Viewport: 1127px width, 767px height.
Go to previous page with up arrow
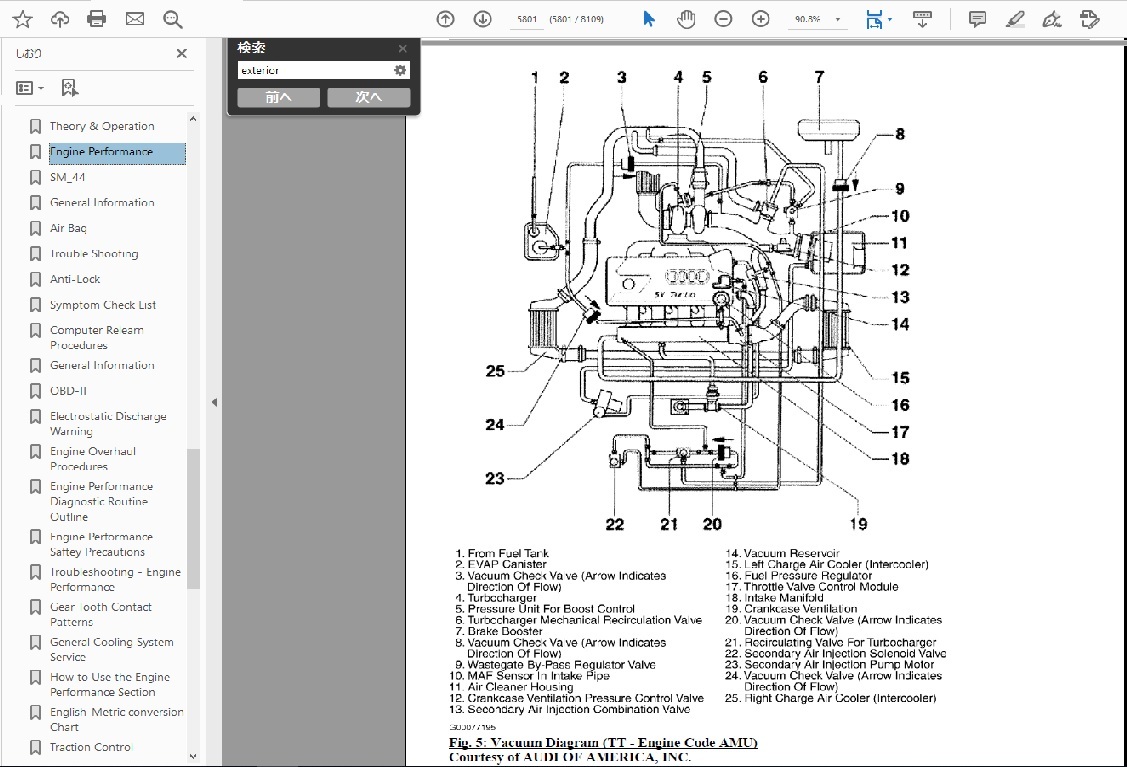[x=446, y=19]
